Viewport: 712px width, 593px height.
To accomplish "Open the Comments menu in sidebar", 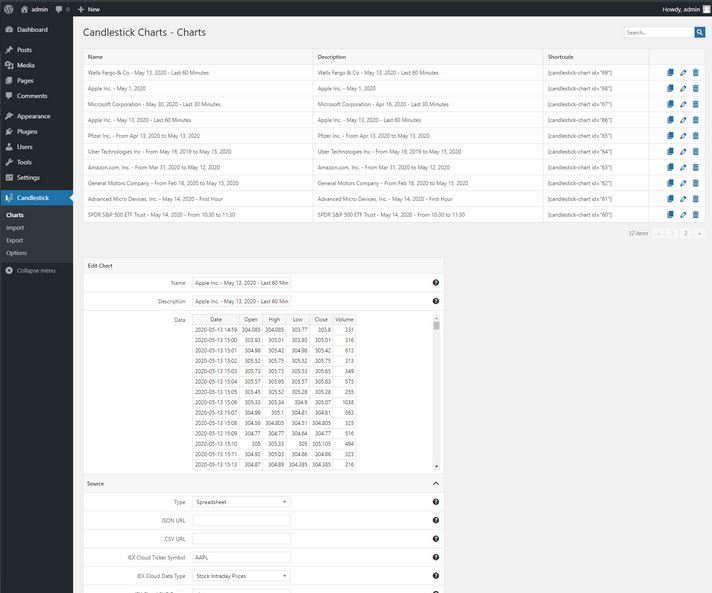I will [x=36, y=96].
